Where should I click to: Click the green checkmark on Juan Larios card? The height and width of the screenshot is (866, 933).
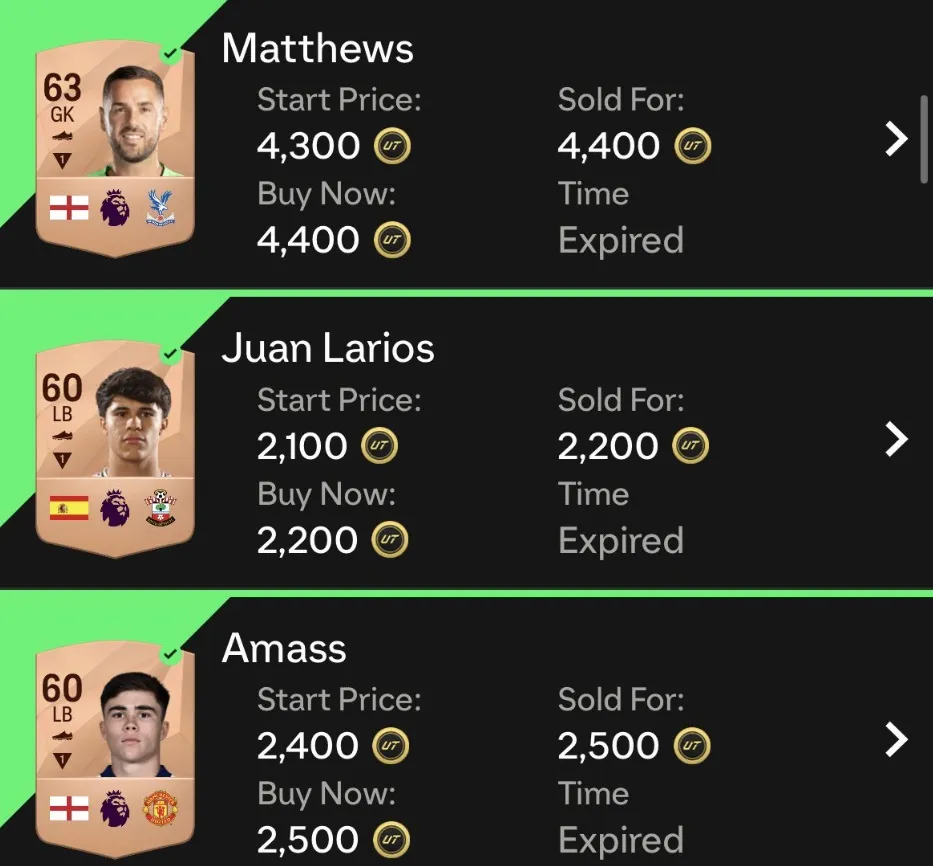click(170, 352)
